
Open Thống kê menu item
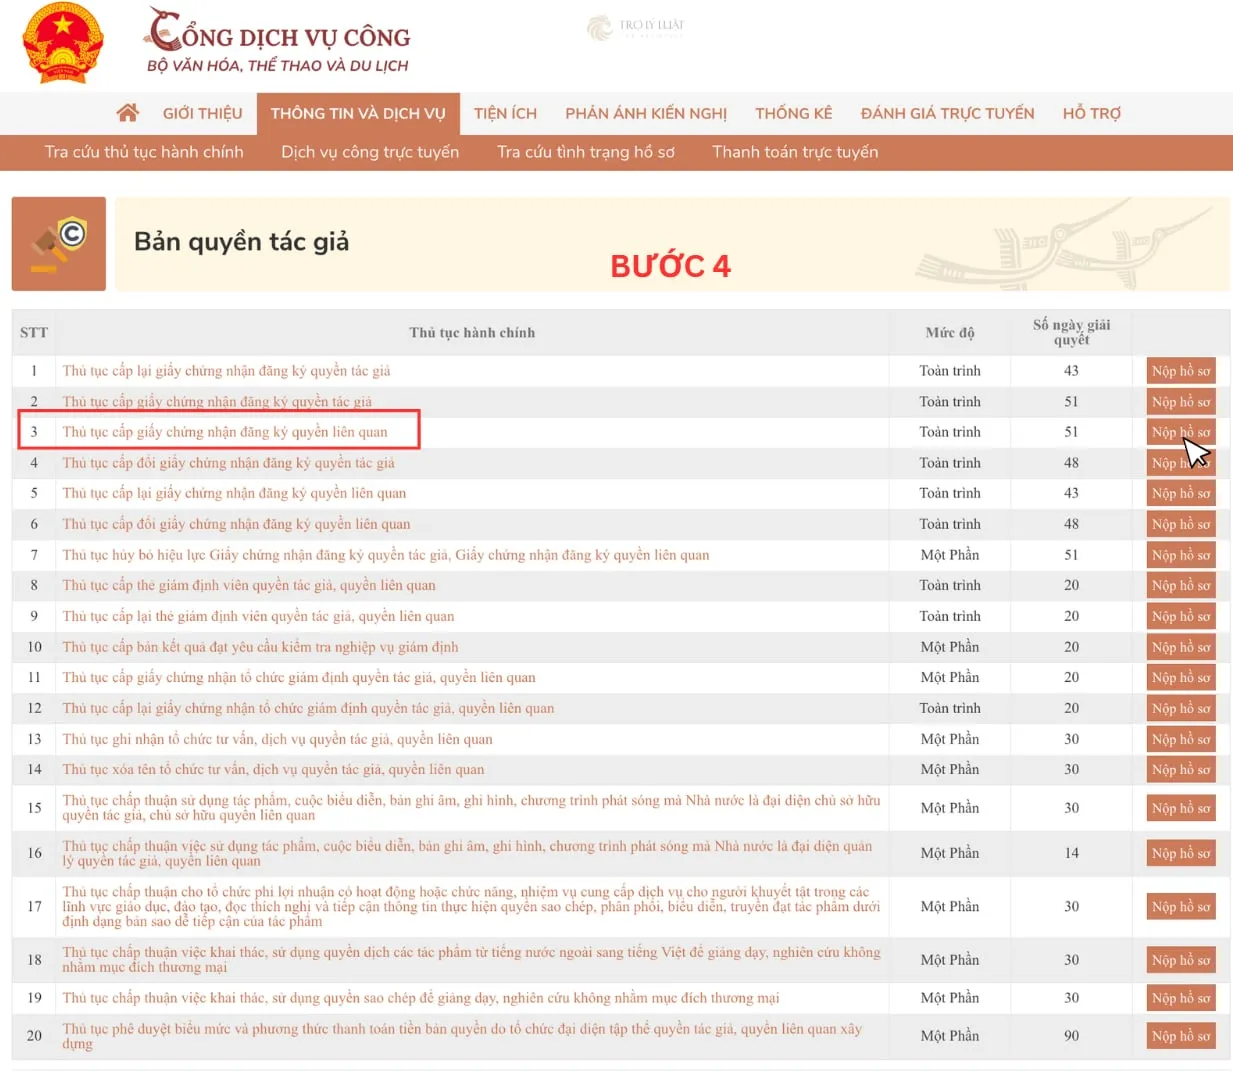coord(793,113)
